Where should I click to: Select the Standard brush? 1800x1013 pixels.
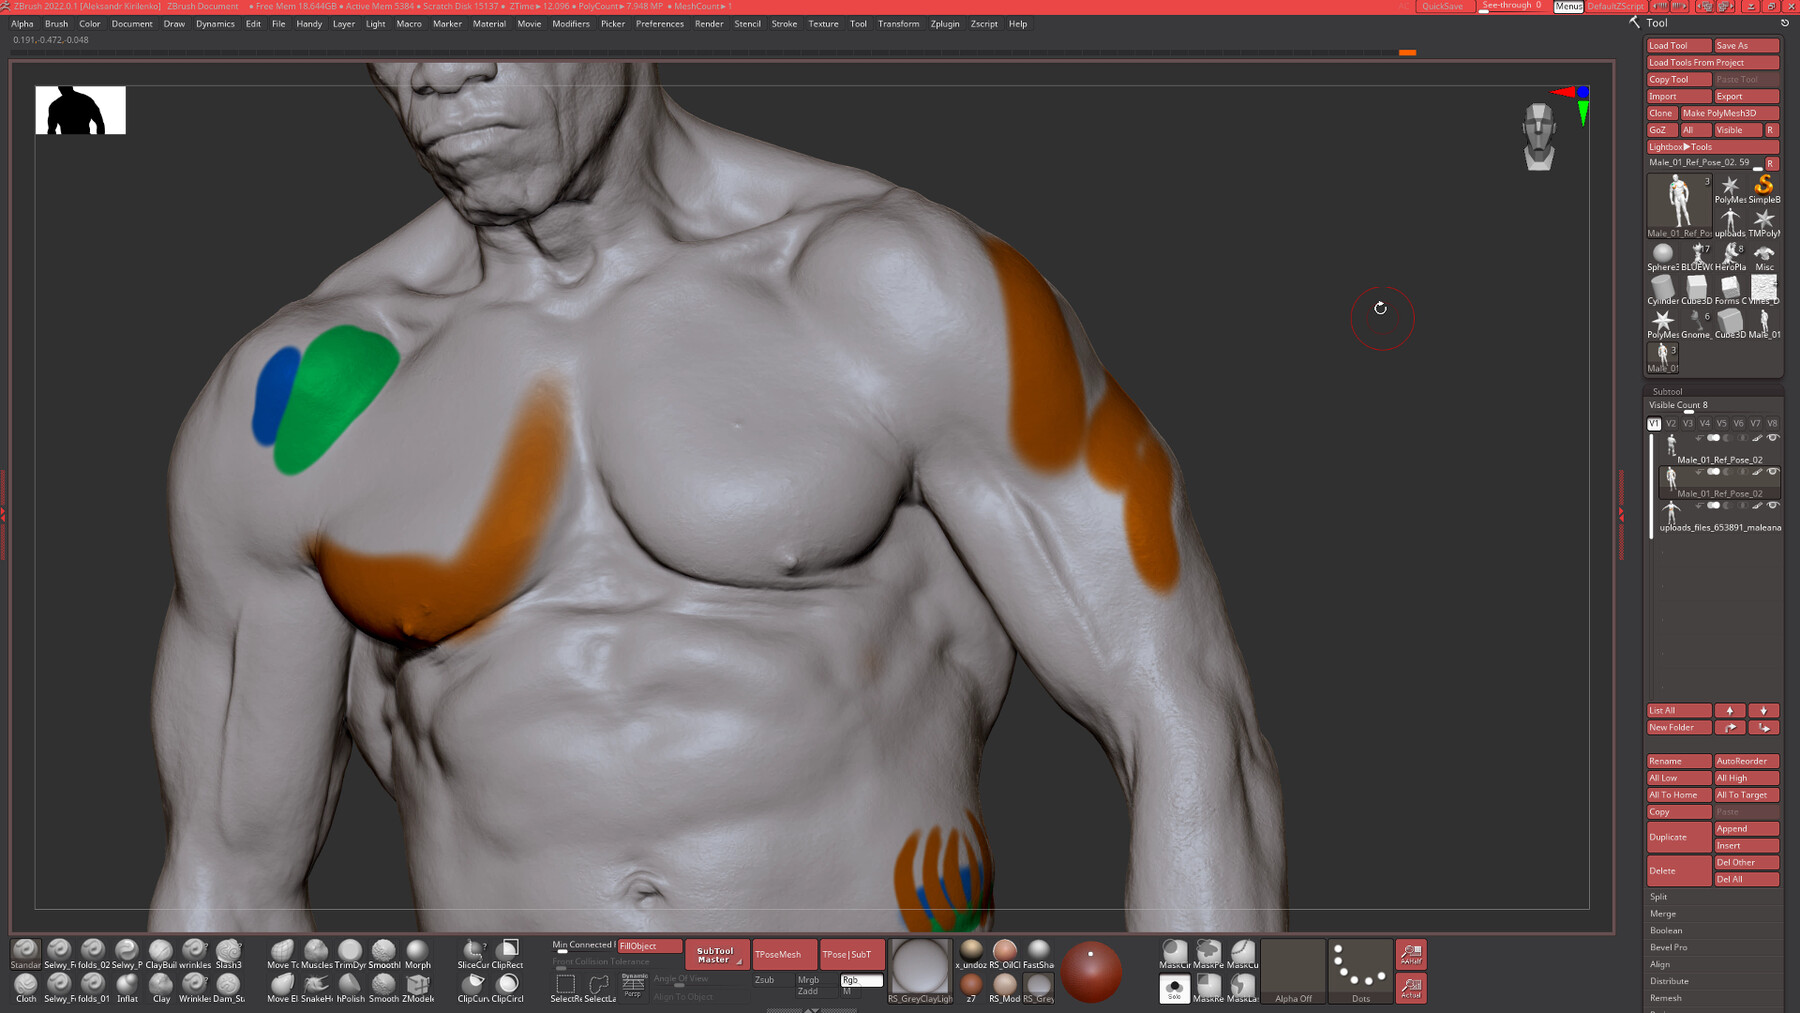tap(25, 952)
